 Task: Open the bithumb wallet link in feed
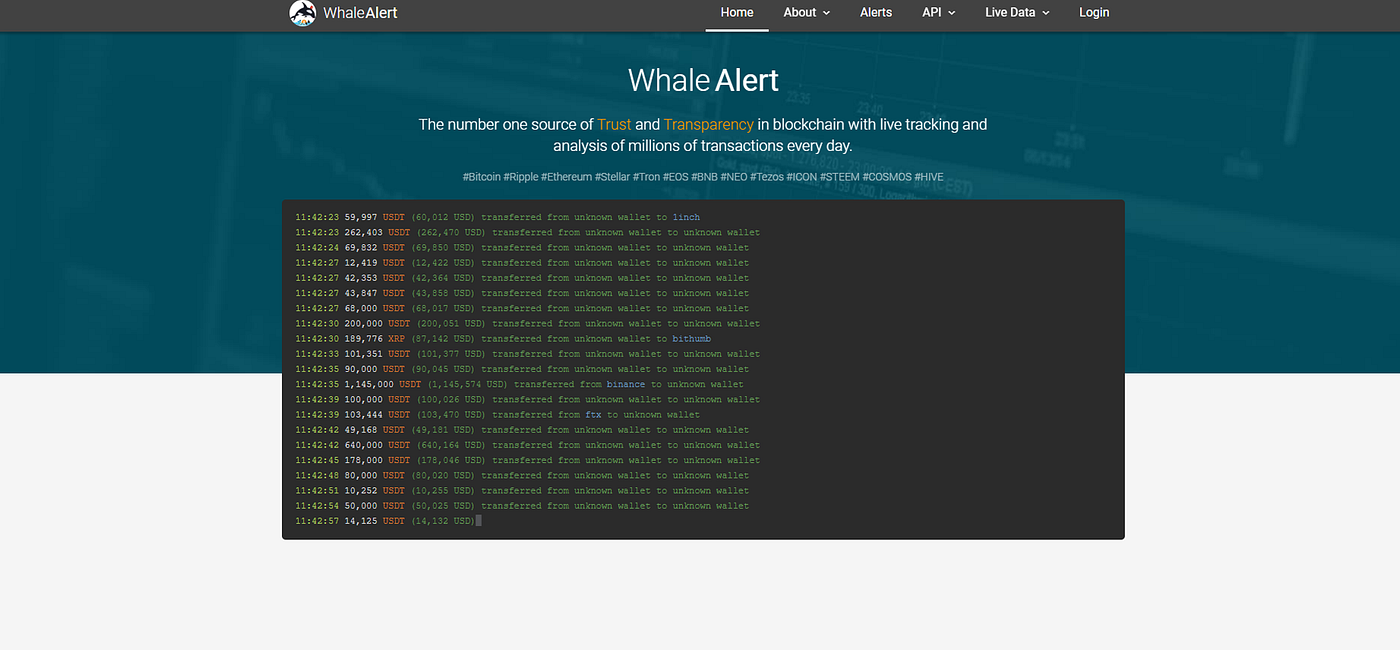pos(691,339)
